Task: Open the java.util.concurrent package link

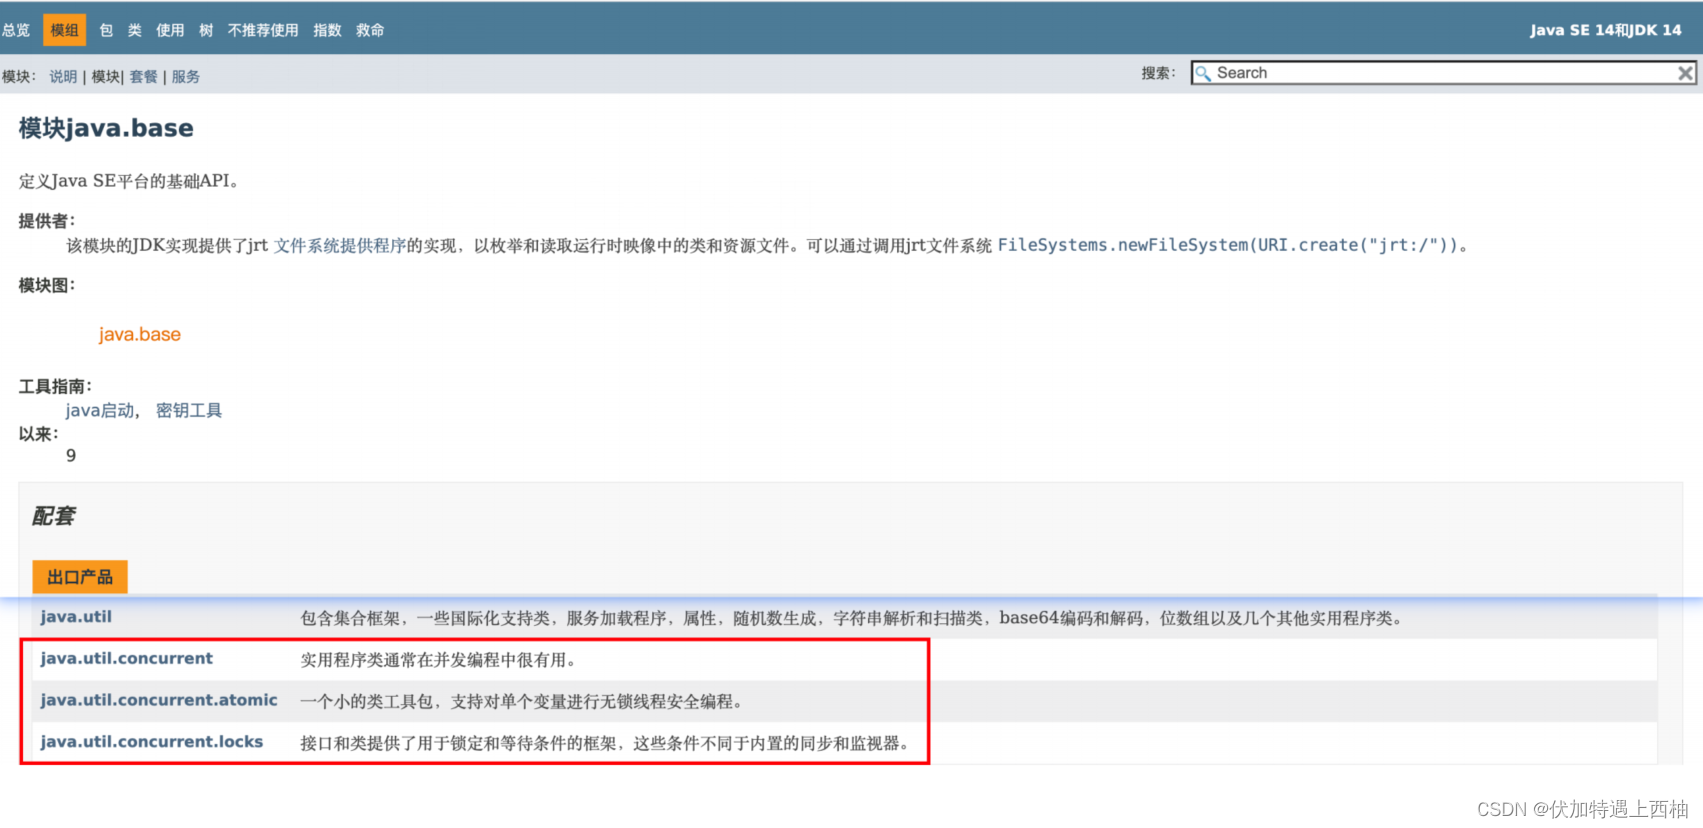Action: [x=126, y=658]
